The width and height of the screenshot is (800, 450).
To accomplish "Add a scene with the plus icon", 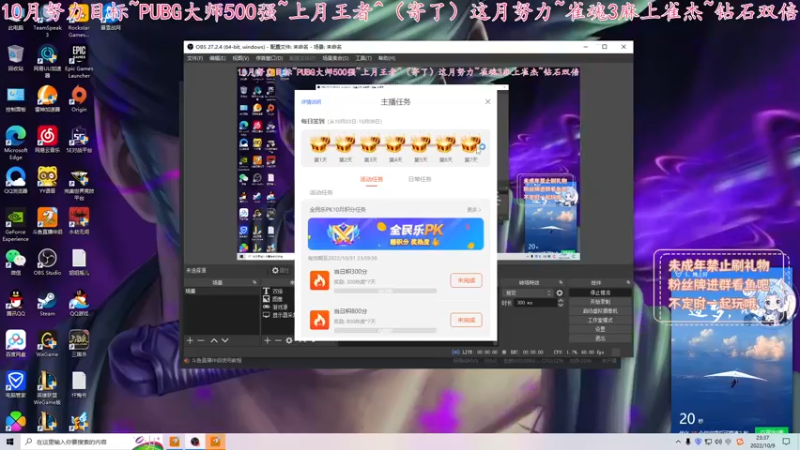I will [x=190, y=340].
